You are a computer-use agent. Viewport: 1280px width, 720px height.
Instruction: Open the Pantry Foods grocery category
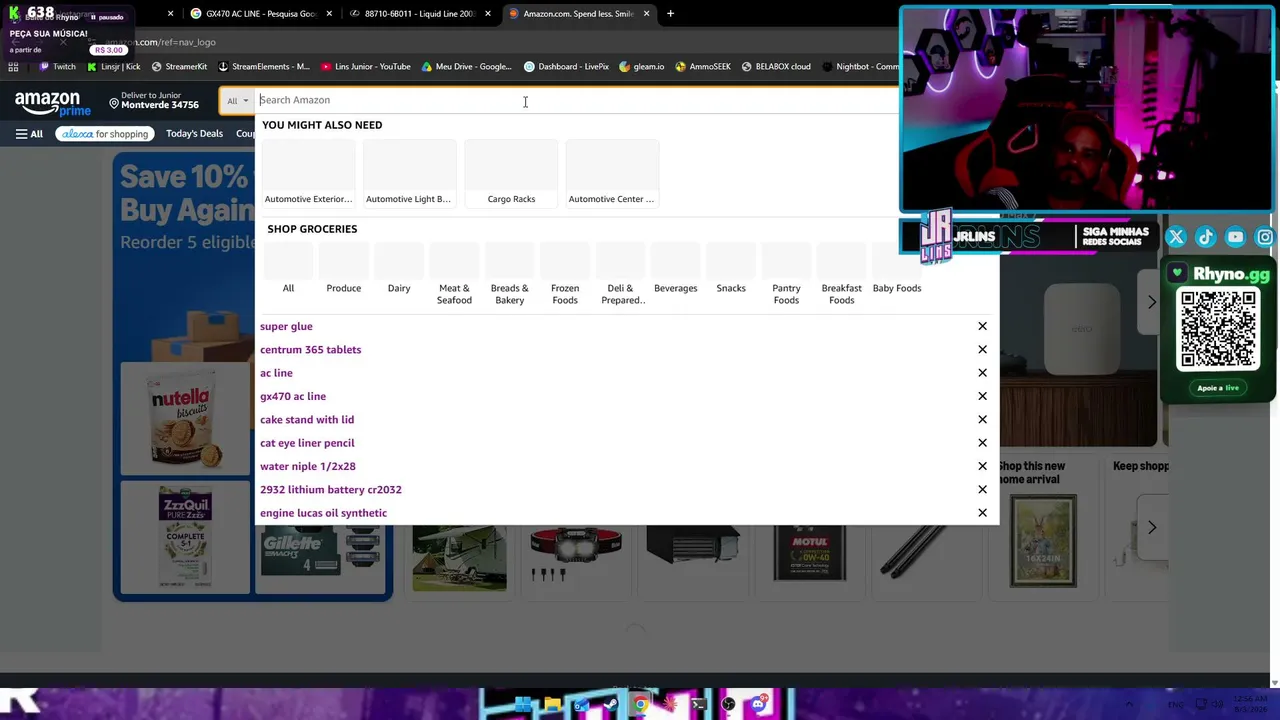(786, 275)
